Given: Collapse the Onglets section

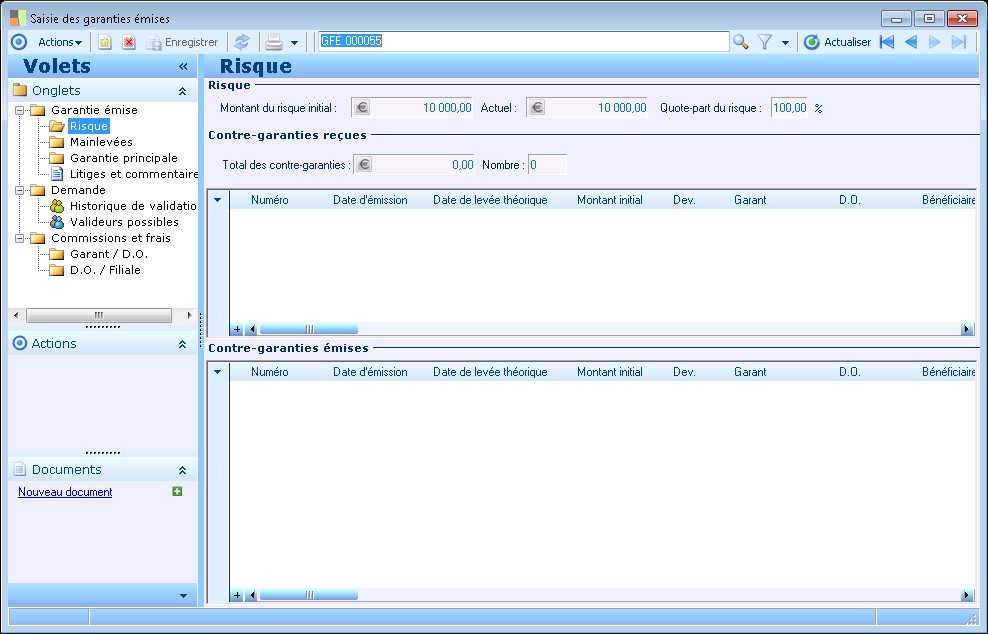Looking at the screenshot, I should click(182, 91).
